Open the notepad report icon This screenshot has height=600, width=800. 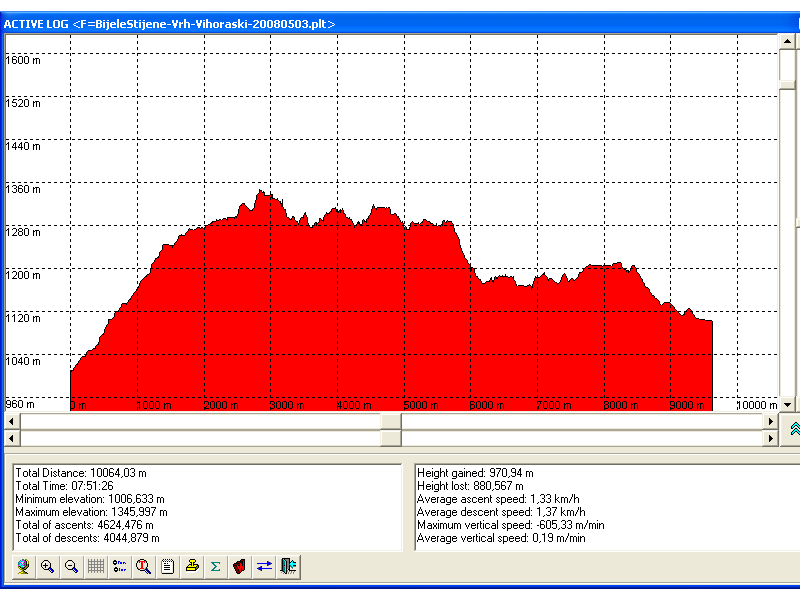point(168,566)
